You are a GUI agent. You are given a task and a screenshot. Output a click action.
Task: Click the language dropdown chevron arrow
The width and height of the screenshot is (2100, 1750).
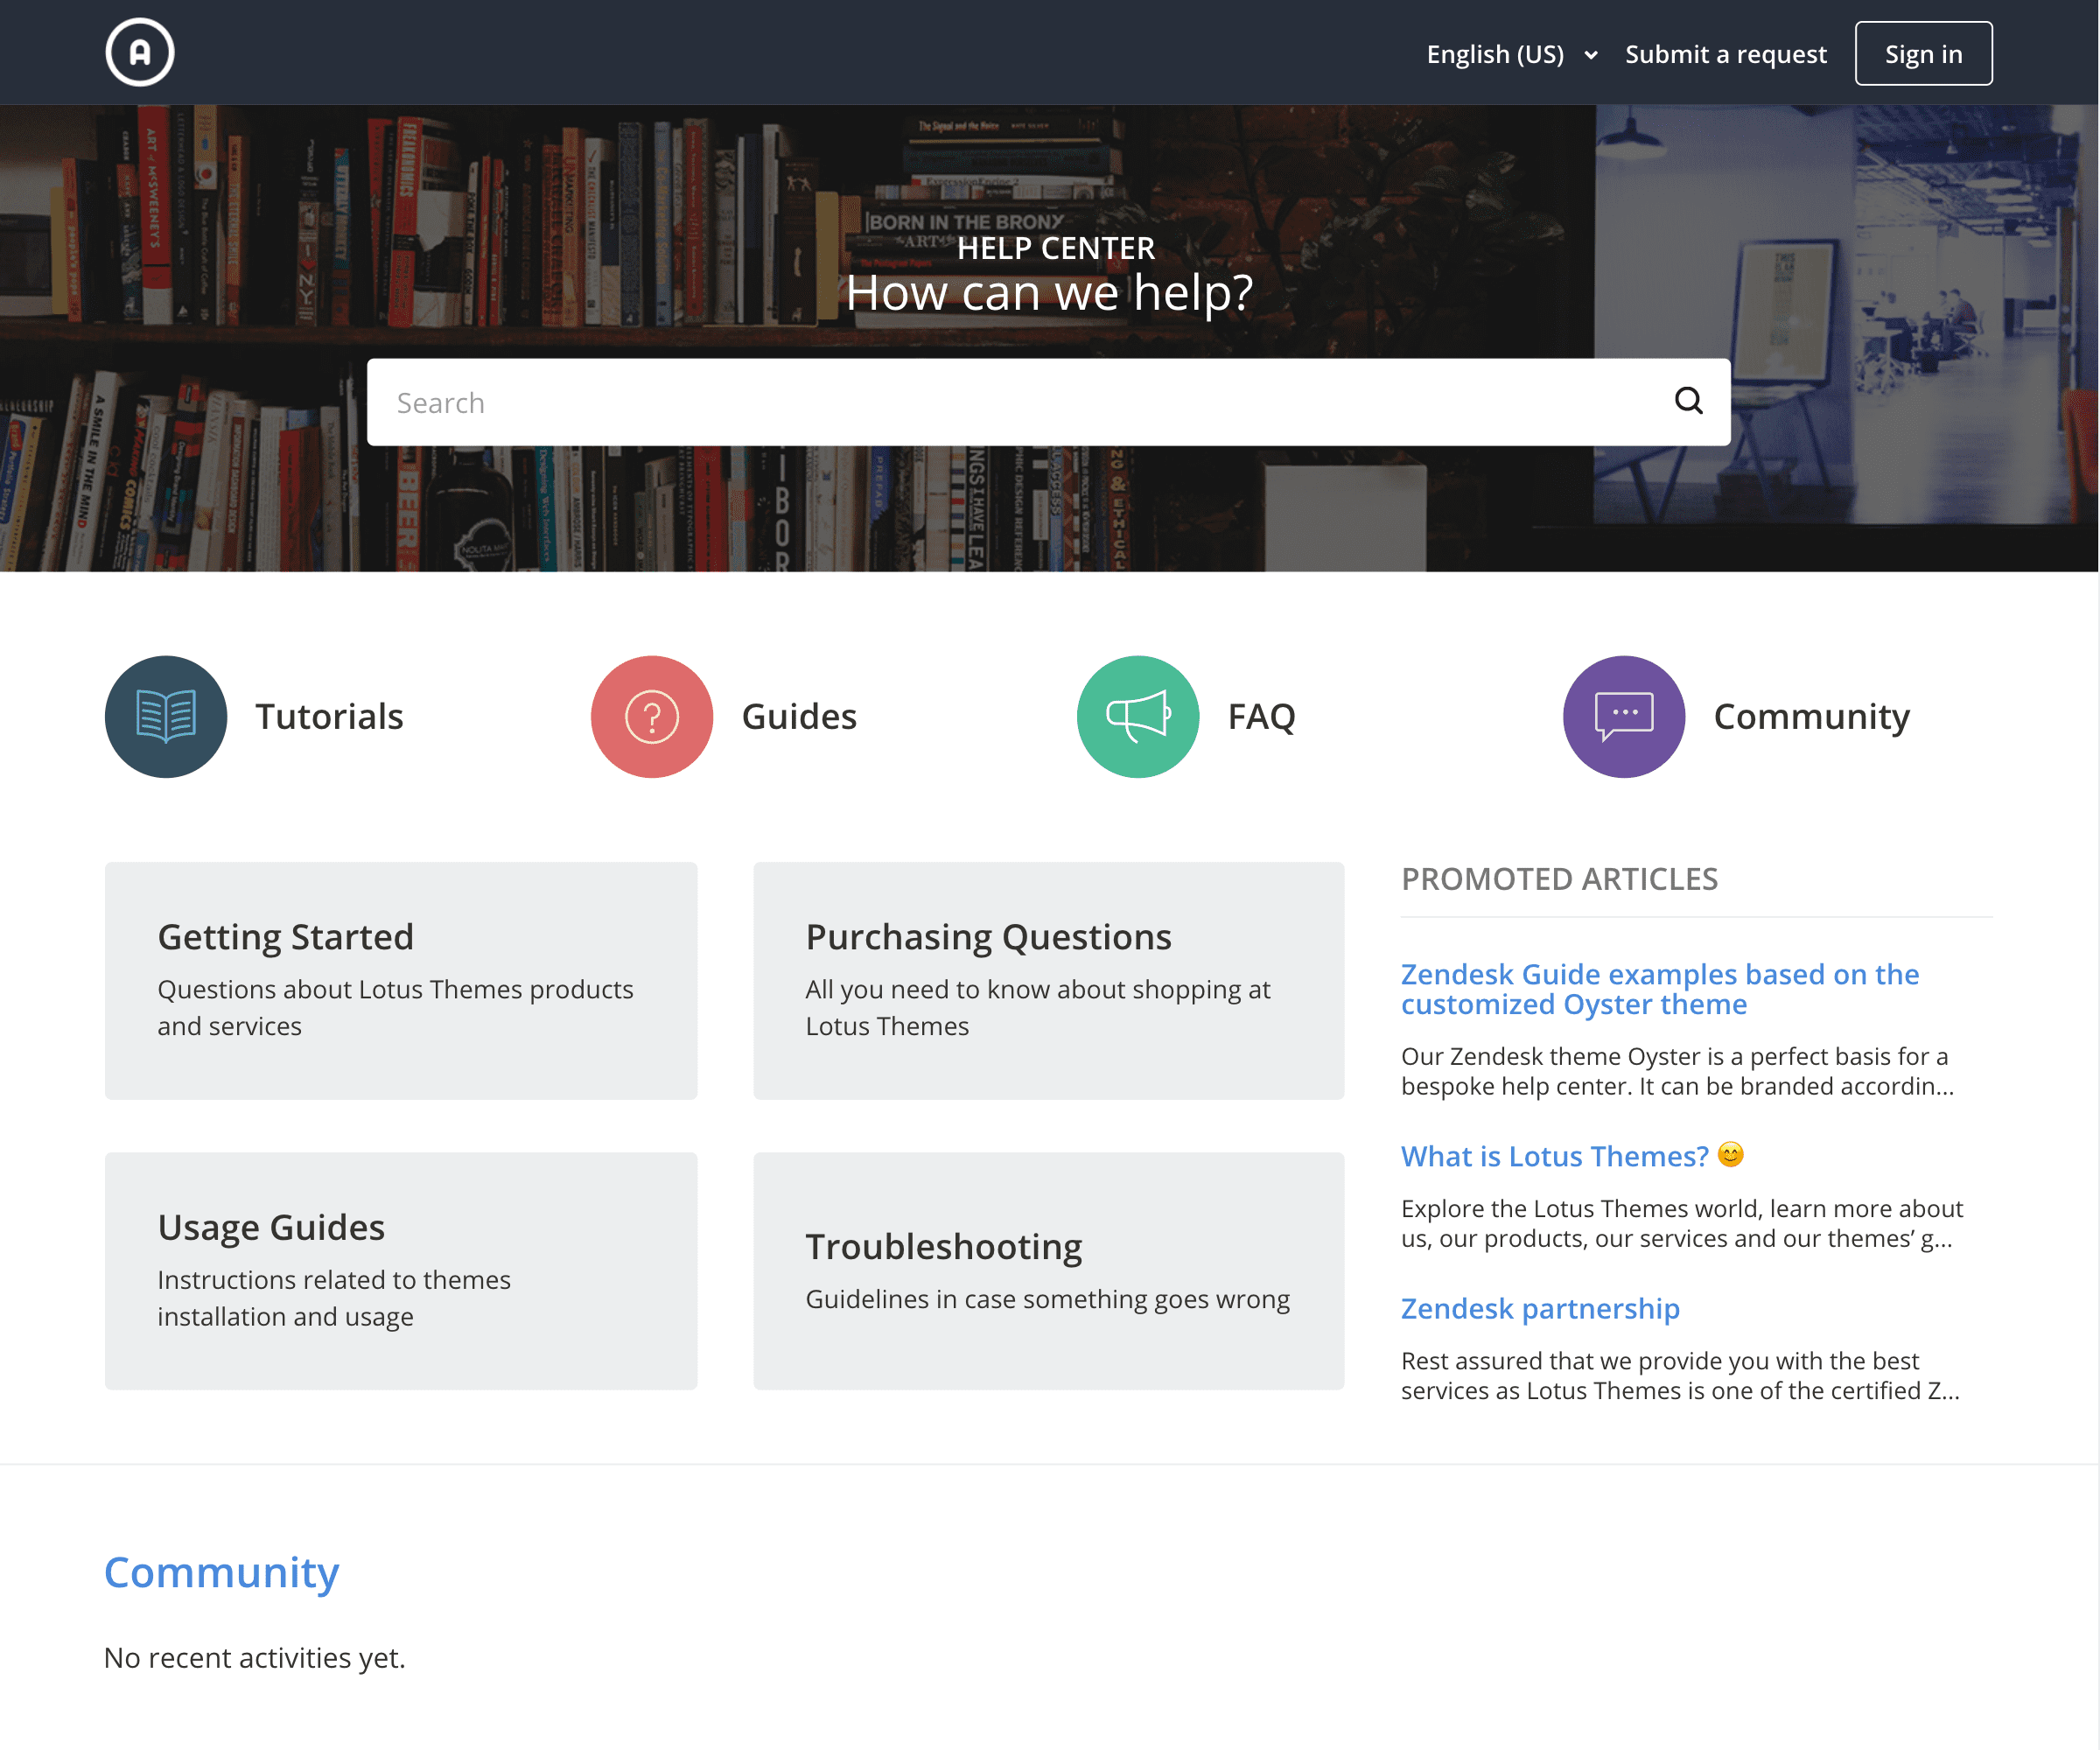pyautogui.click(x=1591, y=55)
